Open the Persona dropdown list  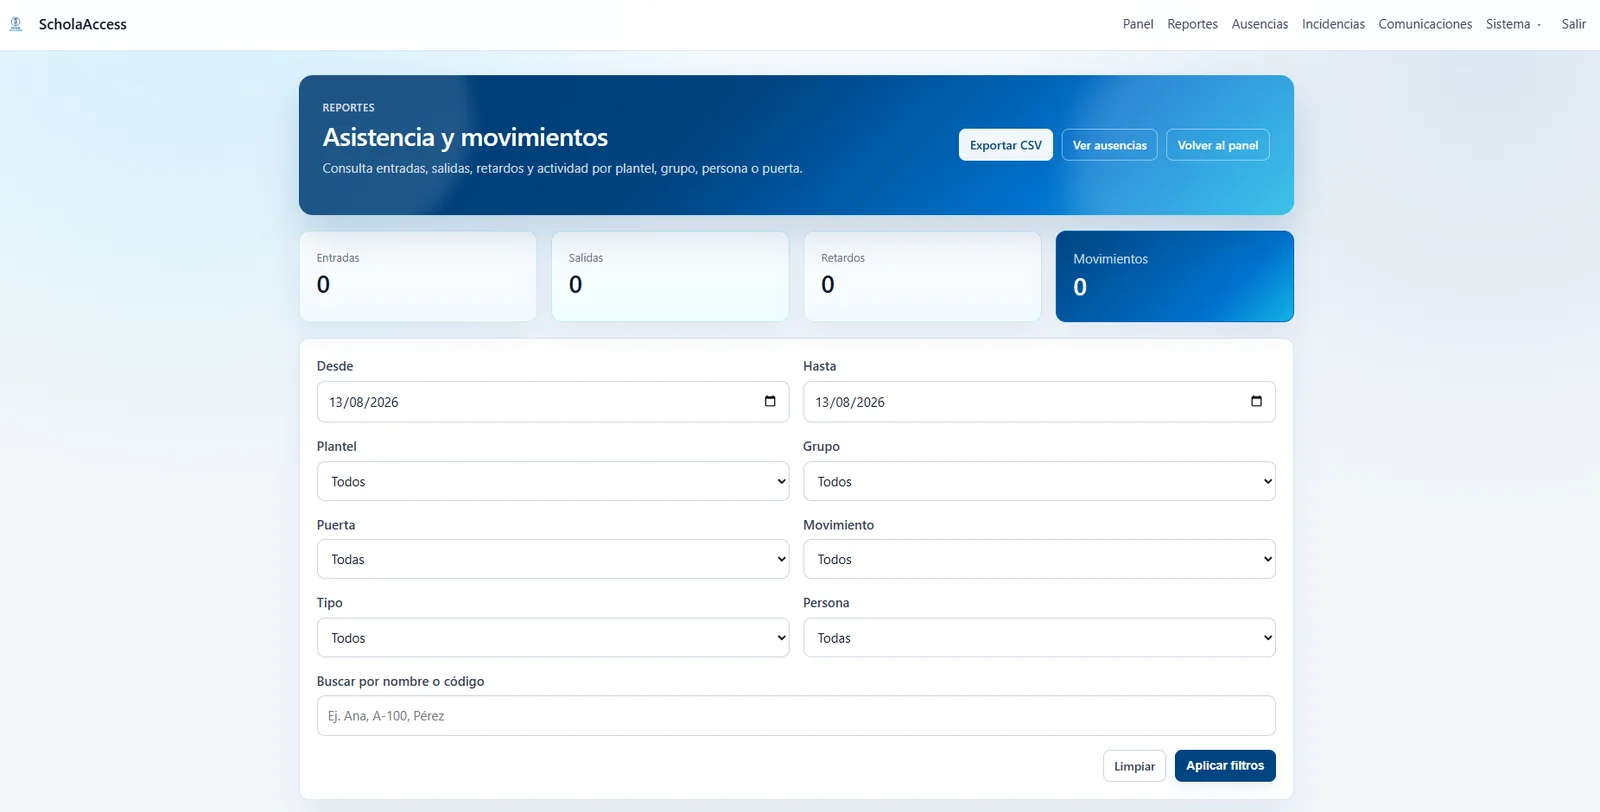tap(1039, 638)
